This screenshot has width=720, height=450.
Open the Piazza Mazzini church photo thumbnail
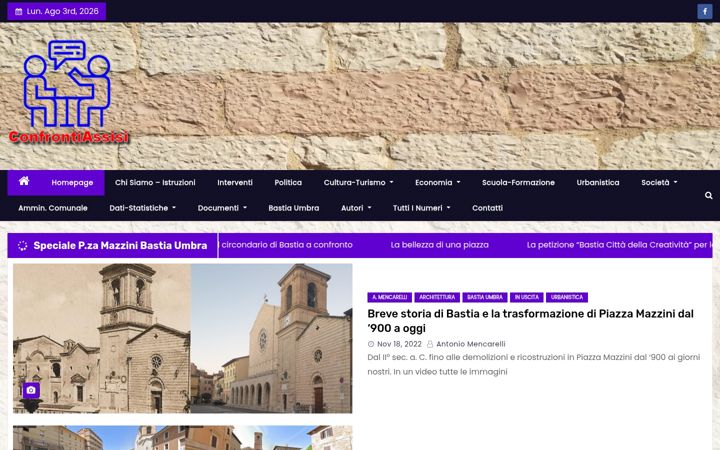pyautogui.click(x=182, y=338)
